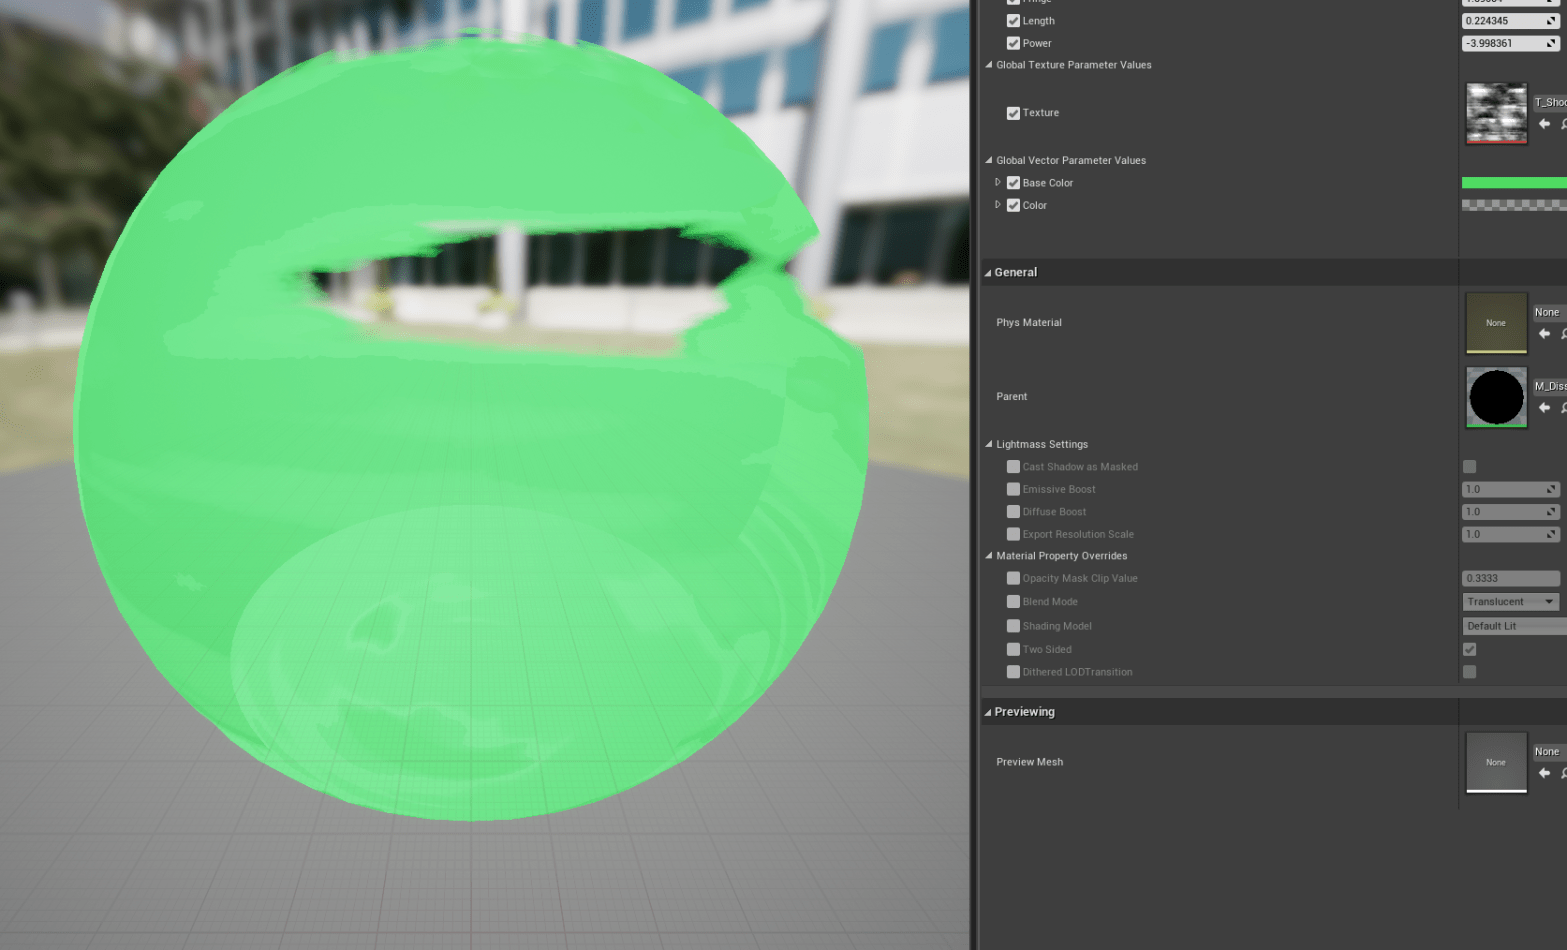Click the Opacity Mask Clip Value field
Screen dimensions: 1567x950
click(x=1510, y=579)
